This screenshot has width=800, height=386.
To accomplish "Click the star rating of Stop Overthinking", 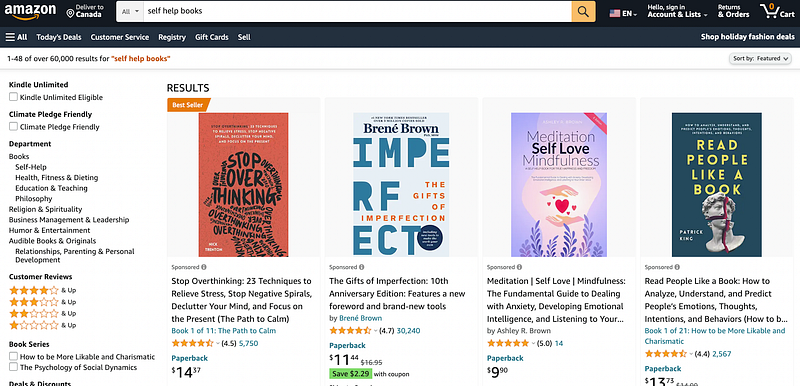I will pyautogui.click(x=192, y=343).
